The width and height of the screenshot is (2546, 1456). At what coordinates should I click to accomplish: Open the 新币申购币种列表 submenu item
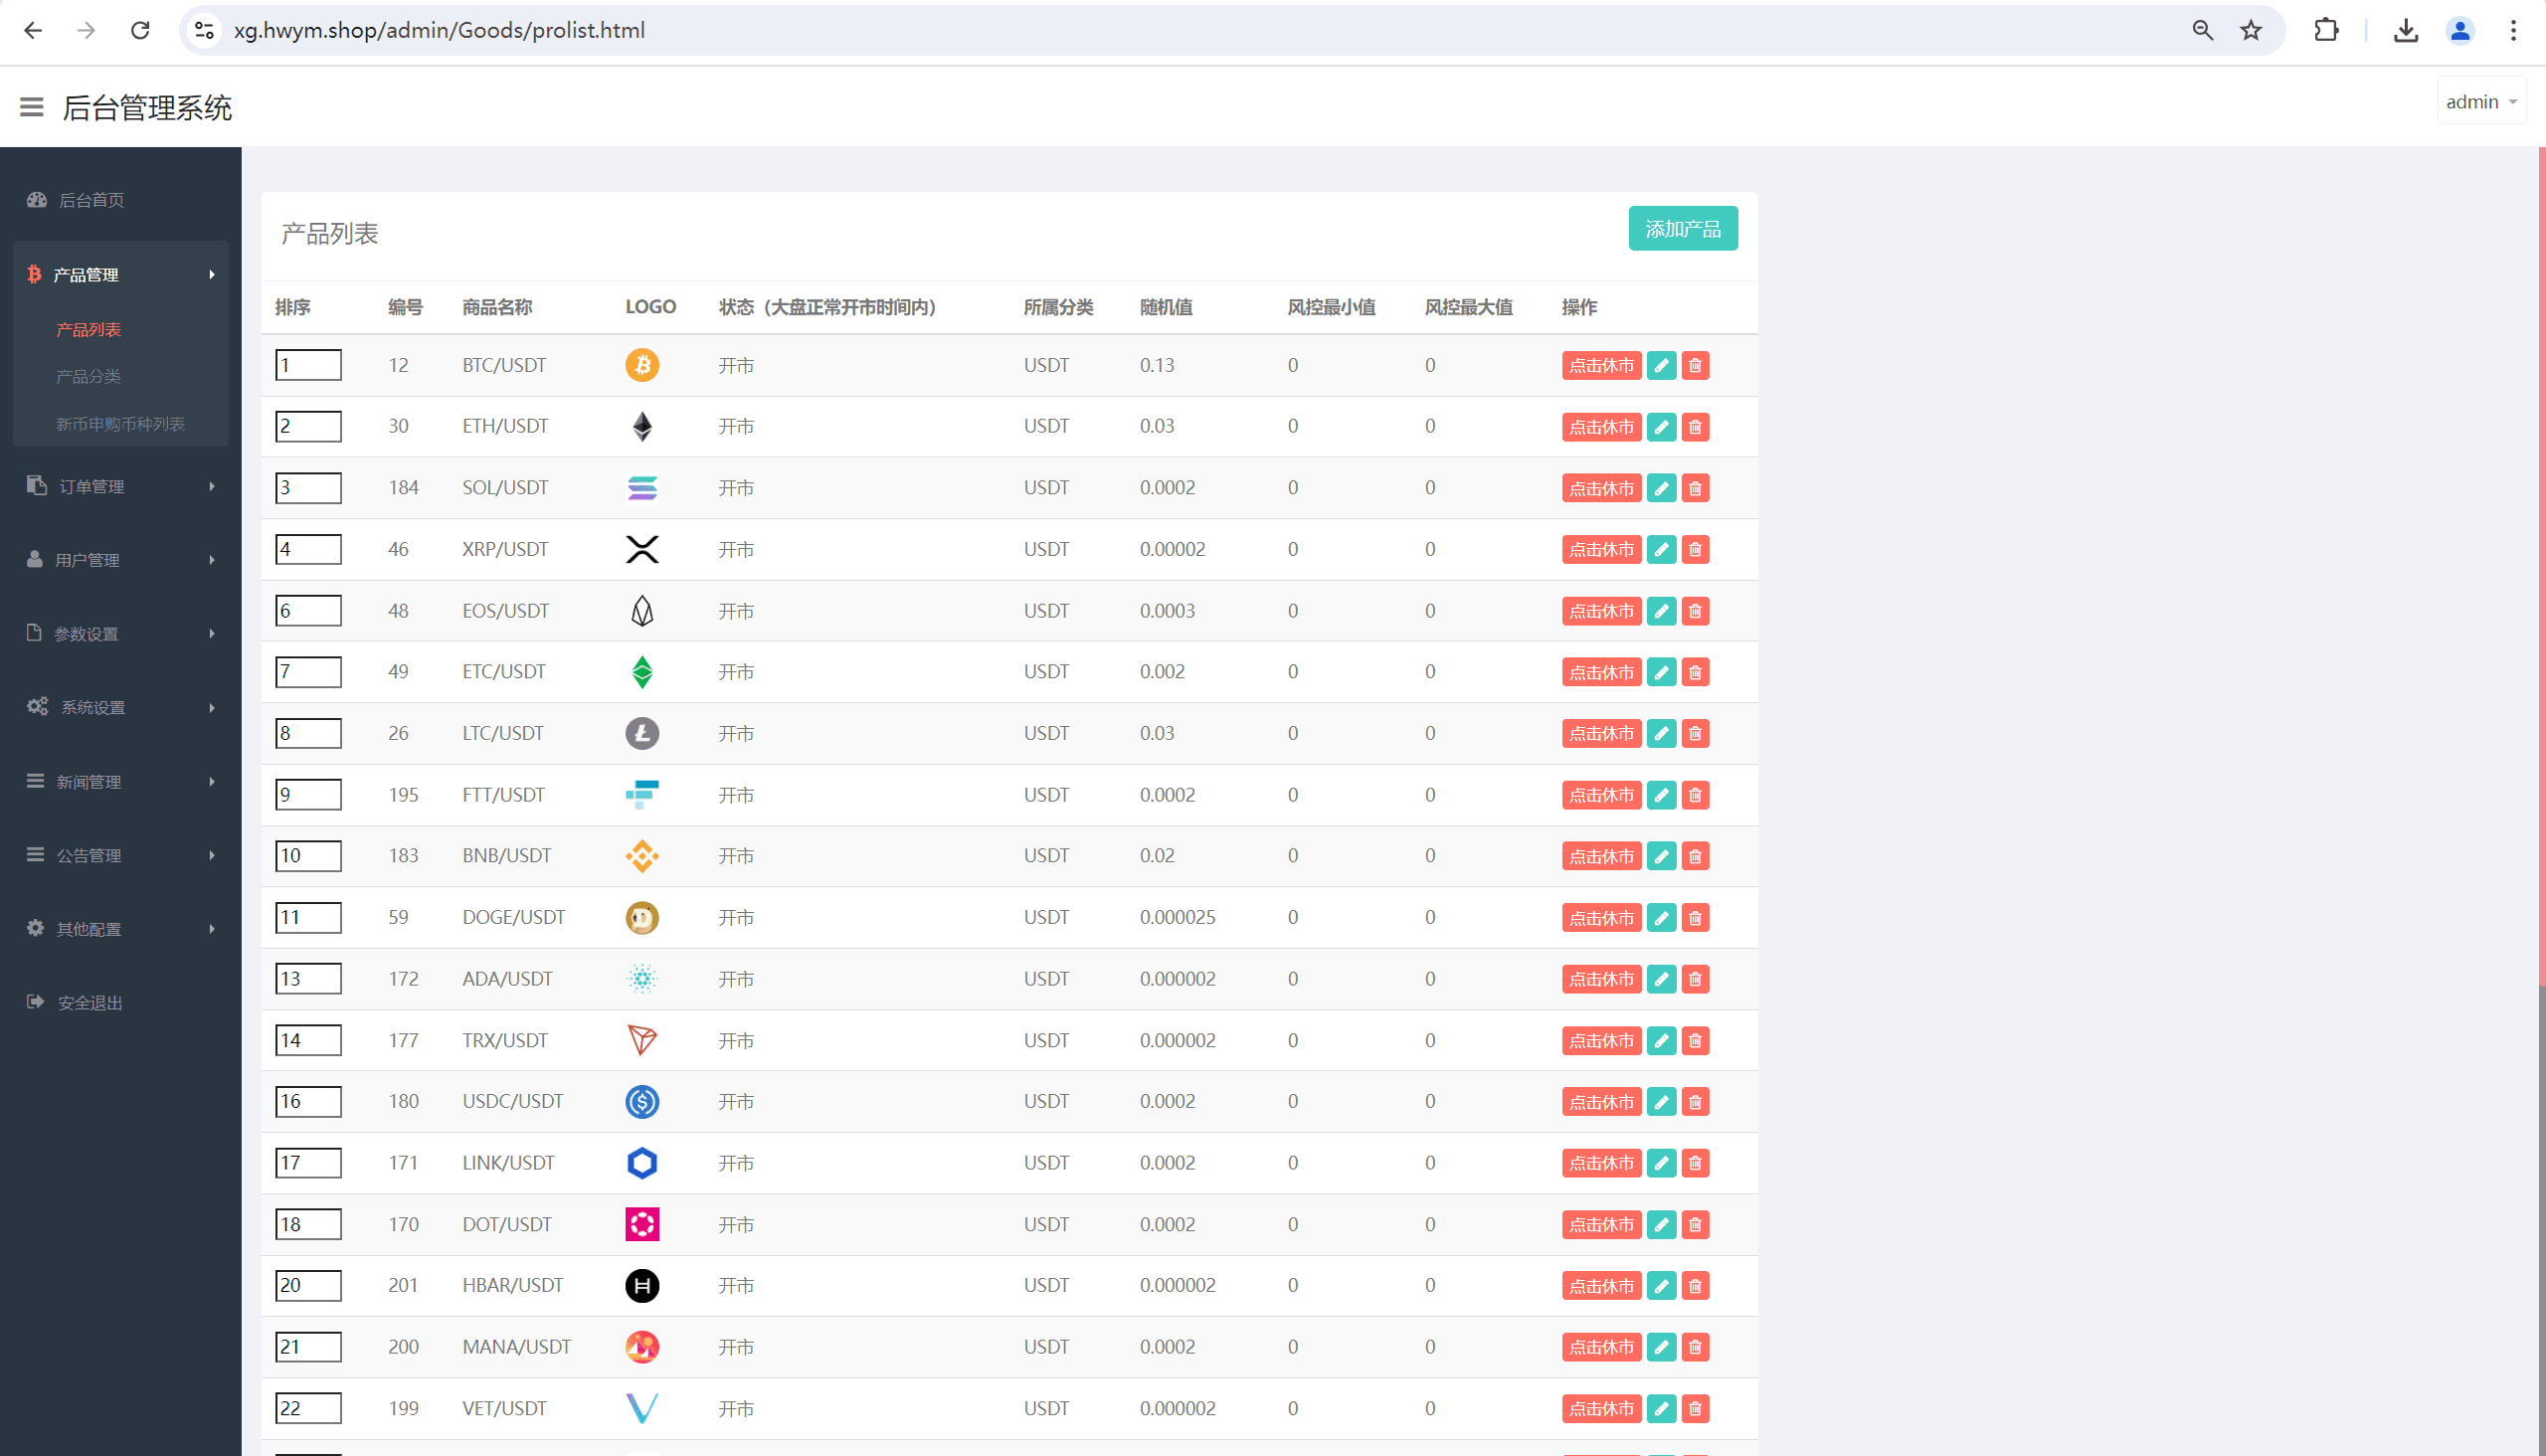click(120, 424)
